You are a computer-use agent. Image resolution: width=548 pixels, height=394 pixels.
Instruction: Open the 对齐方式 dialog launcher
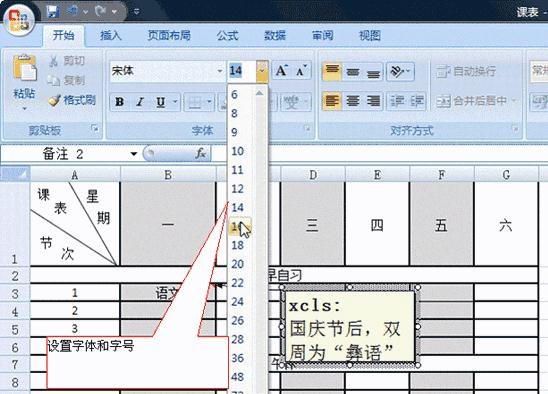pos(515,128)
